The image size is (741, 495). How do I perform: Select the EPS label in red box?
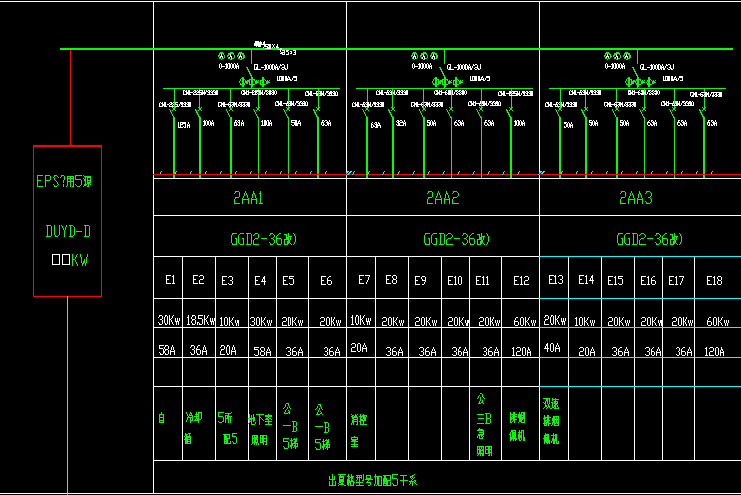coord(64,181)
